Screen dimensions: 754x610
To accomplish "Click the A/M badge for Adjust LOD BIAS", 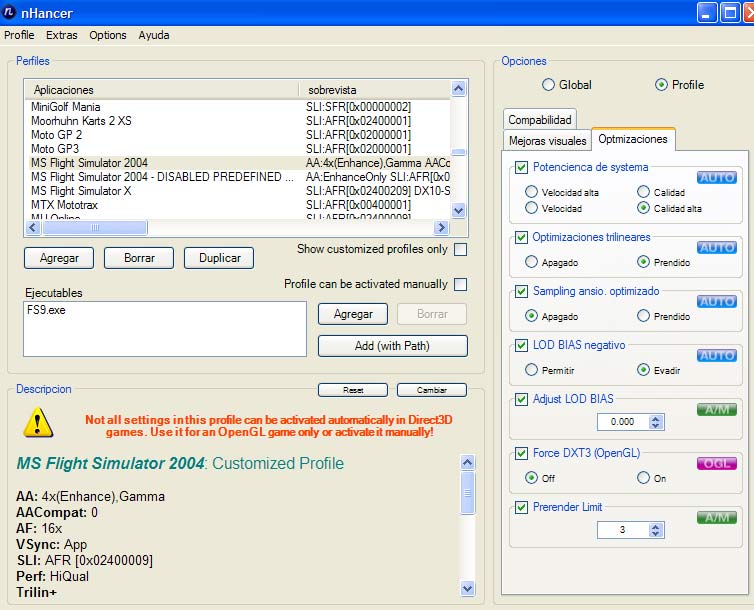I will 716,409.
